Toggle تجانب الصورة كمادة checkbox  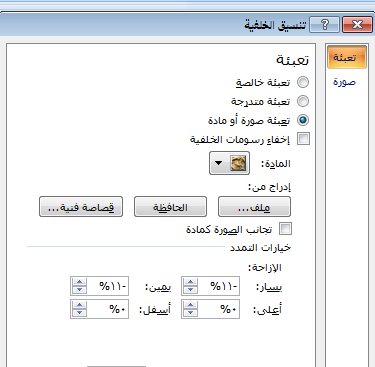pyautogui.click(x=285, y=229)
